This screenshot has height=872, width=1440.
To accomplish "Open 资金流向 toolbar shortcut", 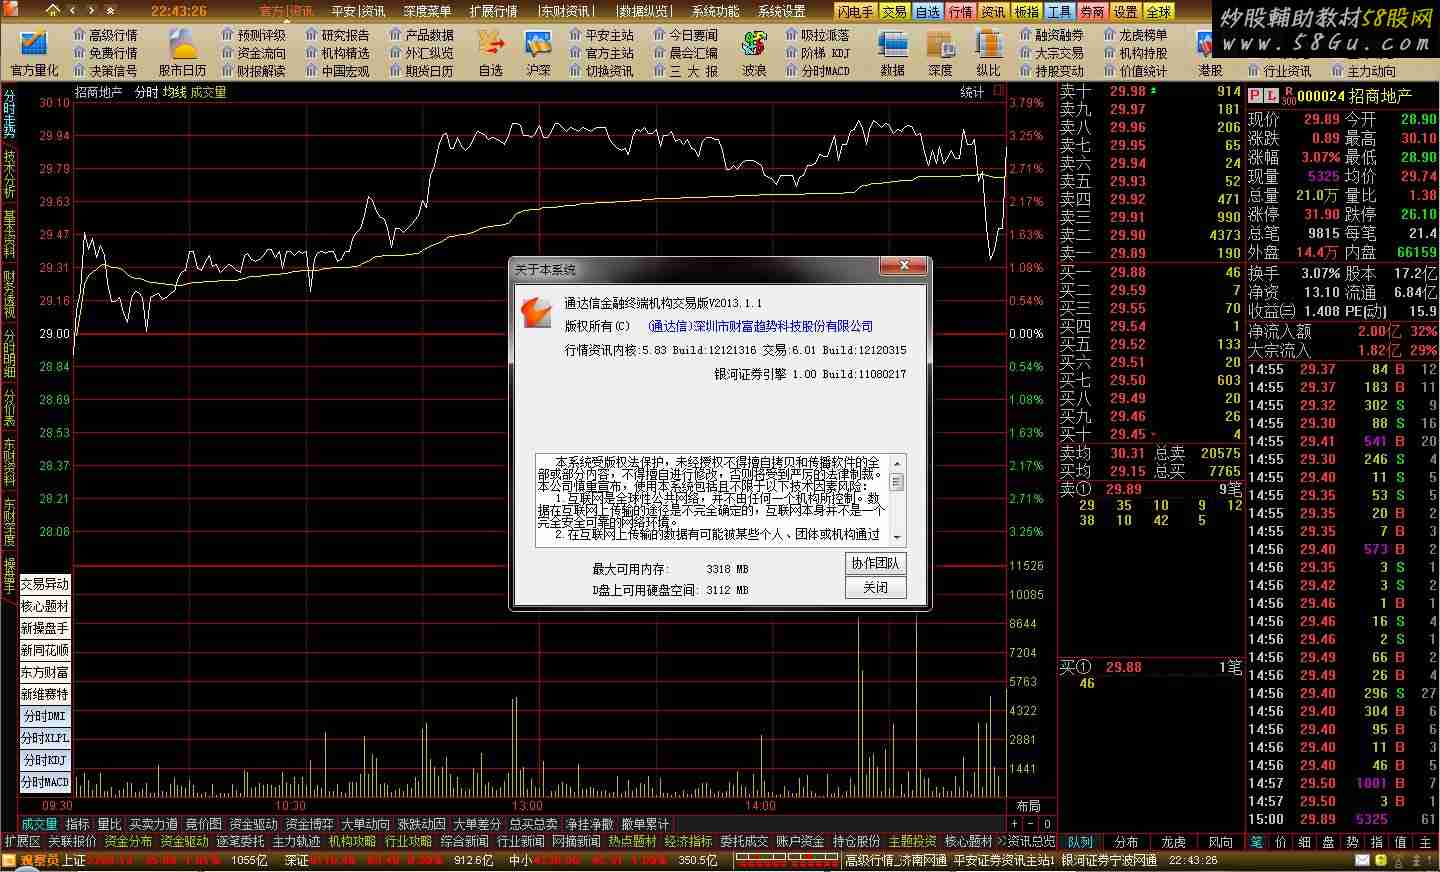I will pyautogui.click(x=253, y=53).
